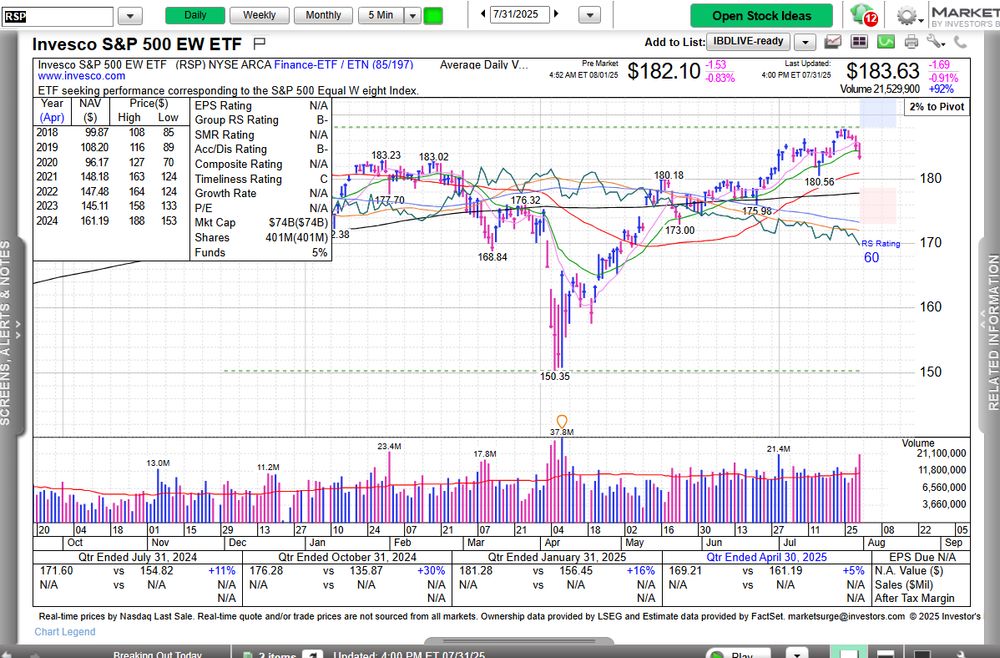Select the $183.63 last price
This screenshot has height=658, width=1000.
pos(883,71)
